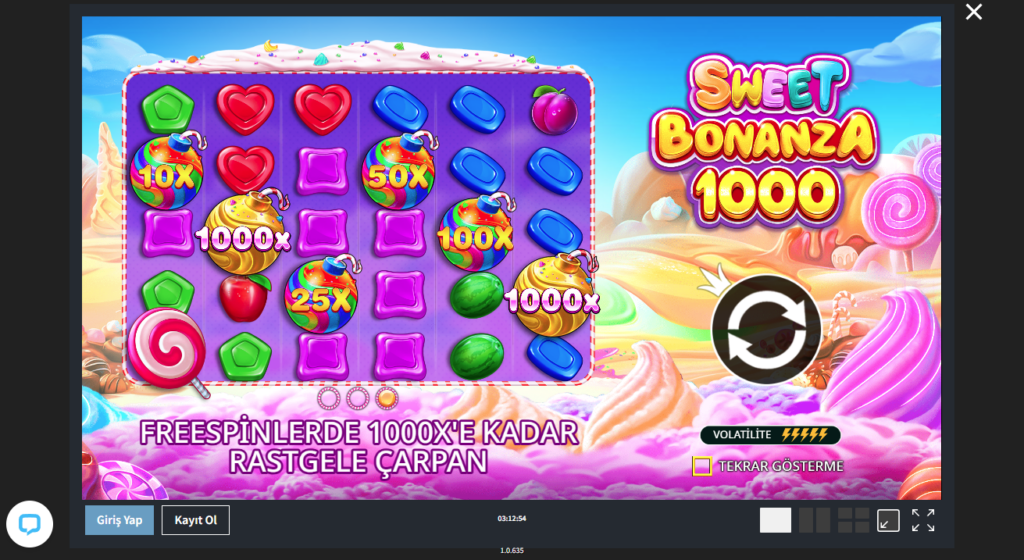Click the 50X rainbow bomb symbol
This screenshot has width=1024, height=560.
pyautogui.click(x=398, y=172)
